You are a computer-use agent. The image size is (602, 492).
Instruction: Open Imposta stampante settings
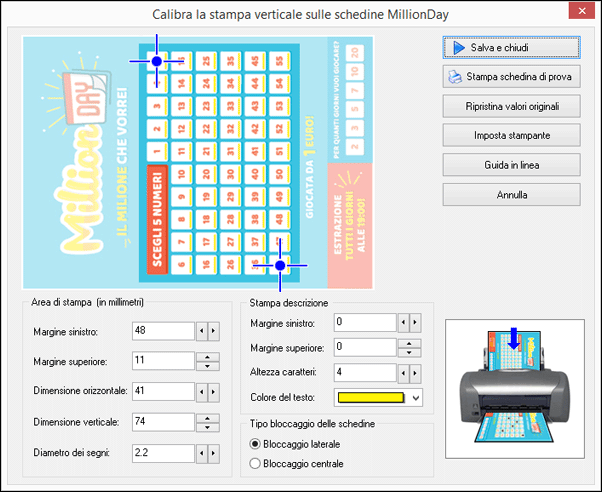click(511, 134)
